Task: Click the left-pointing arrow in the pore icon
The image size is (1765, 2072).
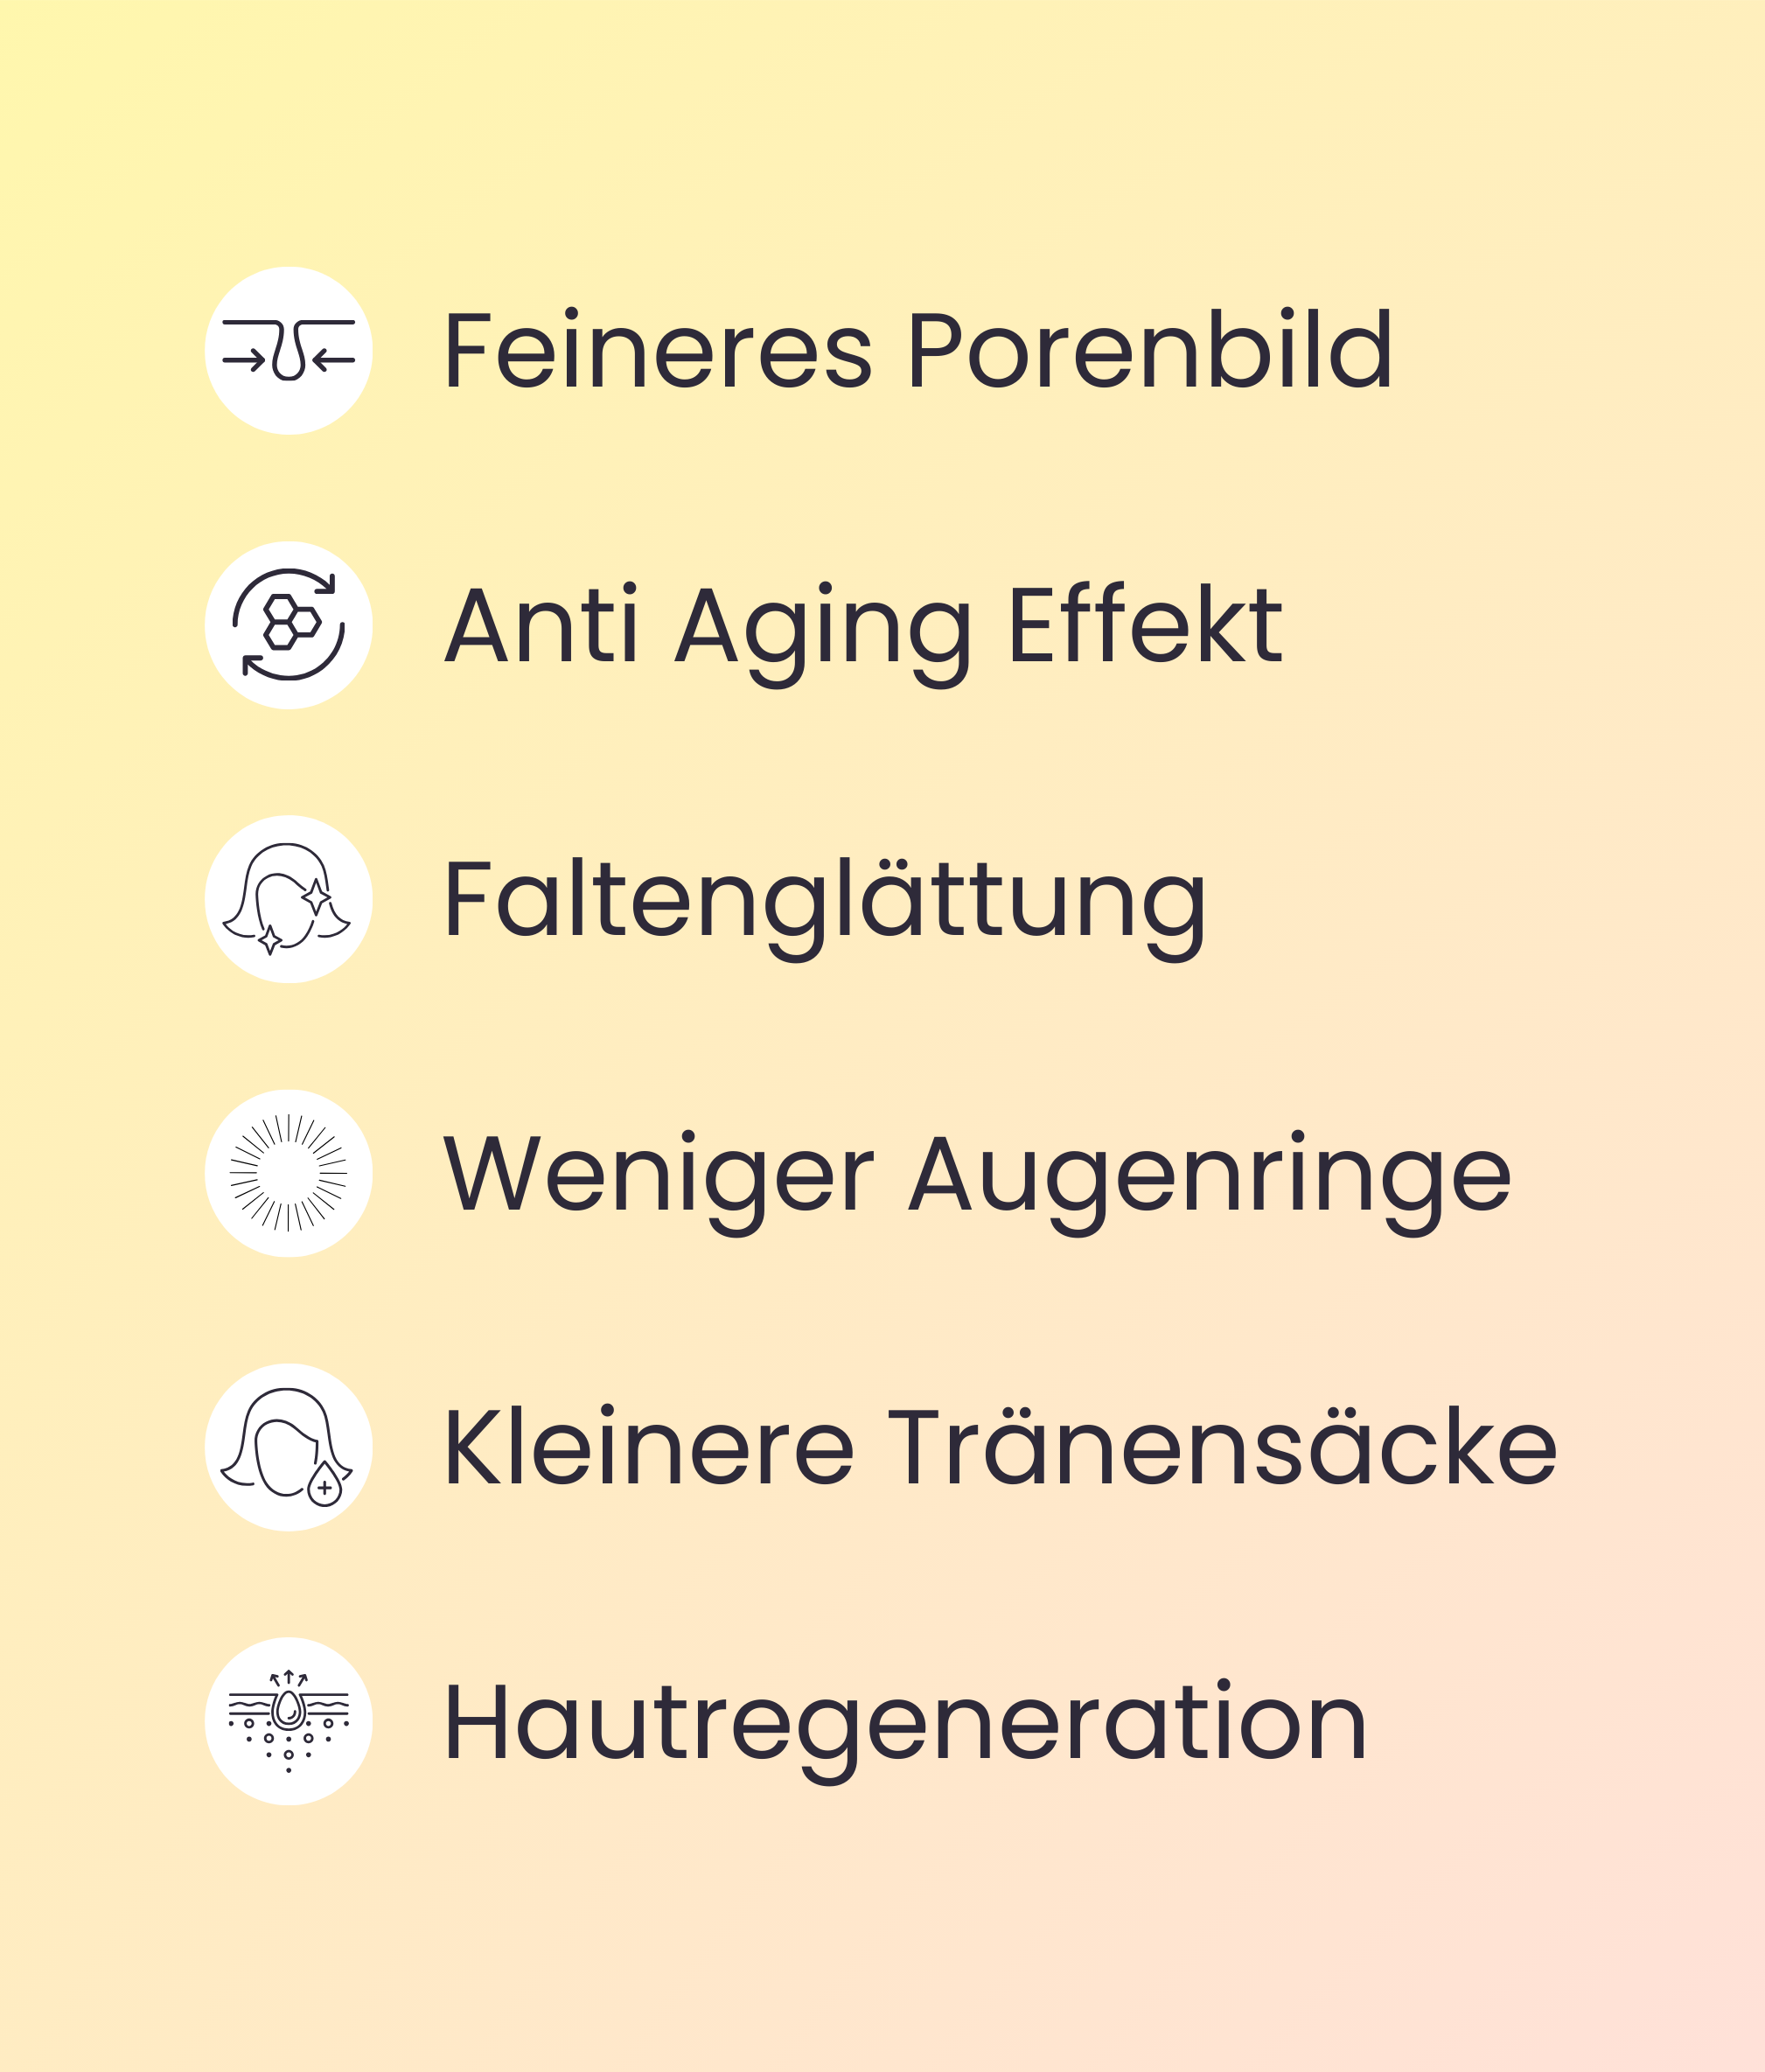Action: [x=334, y=360]
